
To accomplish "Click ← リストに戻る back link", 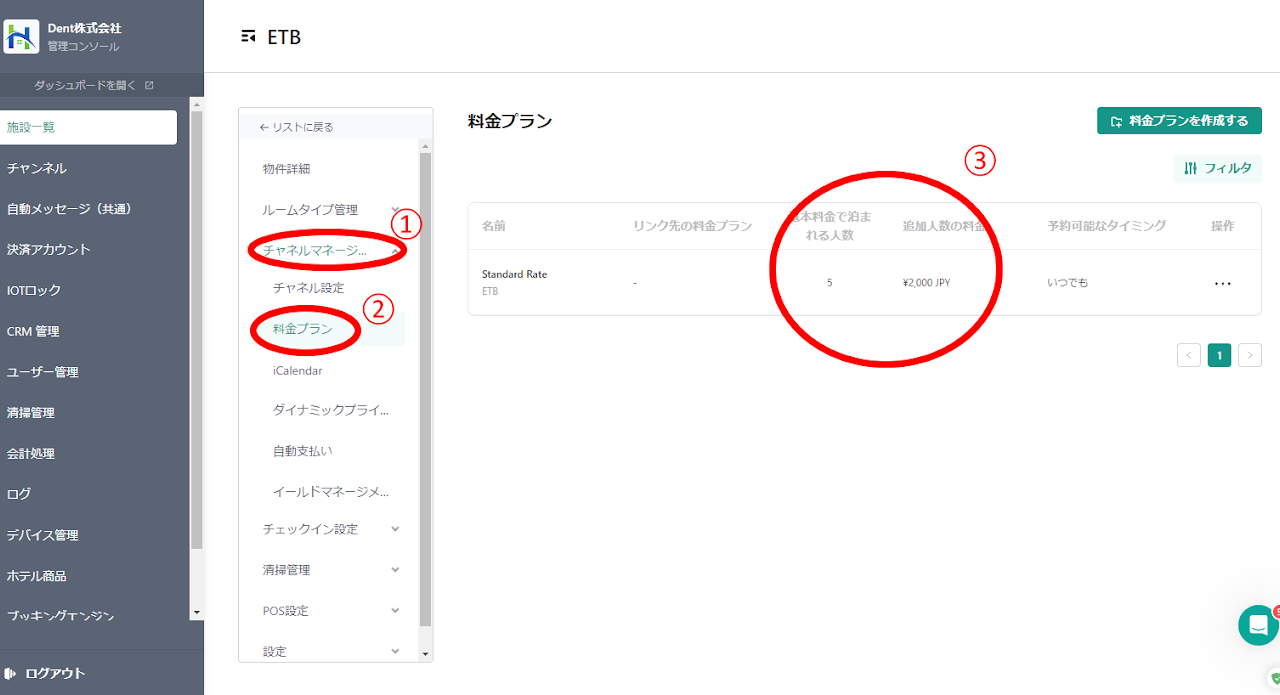I will 296,127.
